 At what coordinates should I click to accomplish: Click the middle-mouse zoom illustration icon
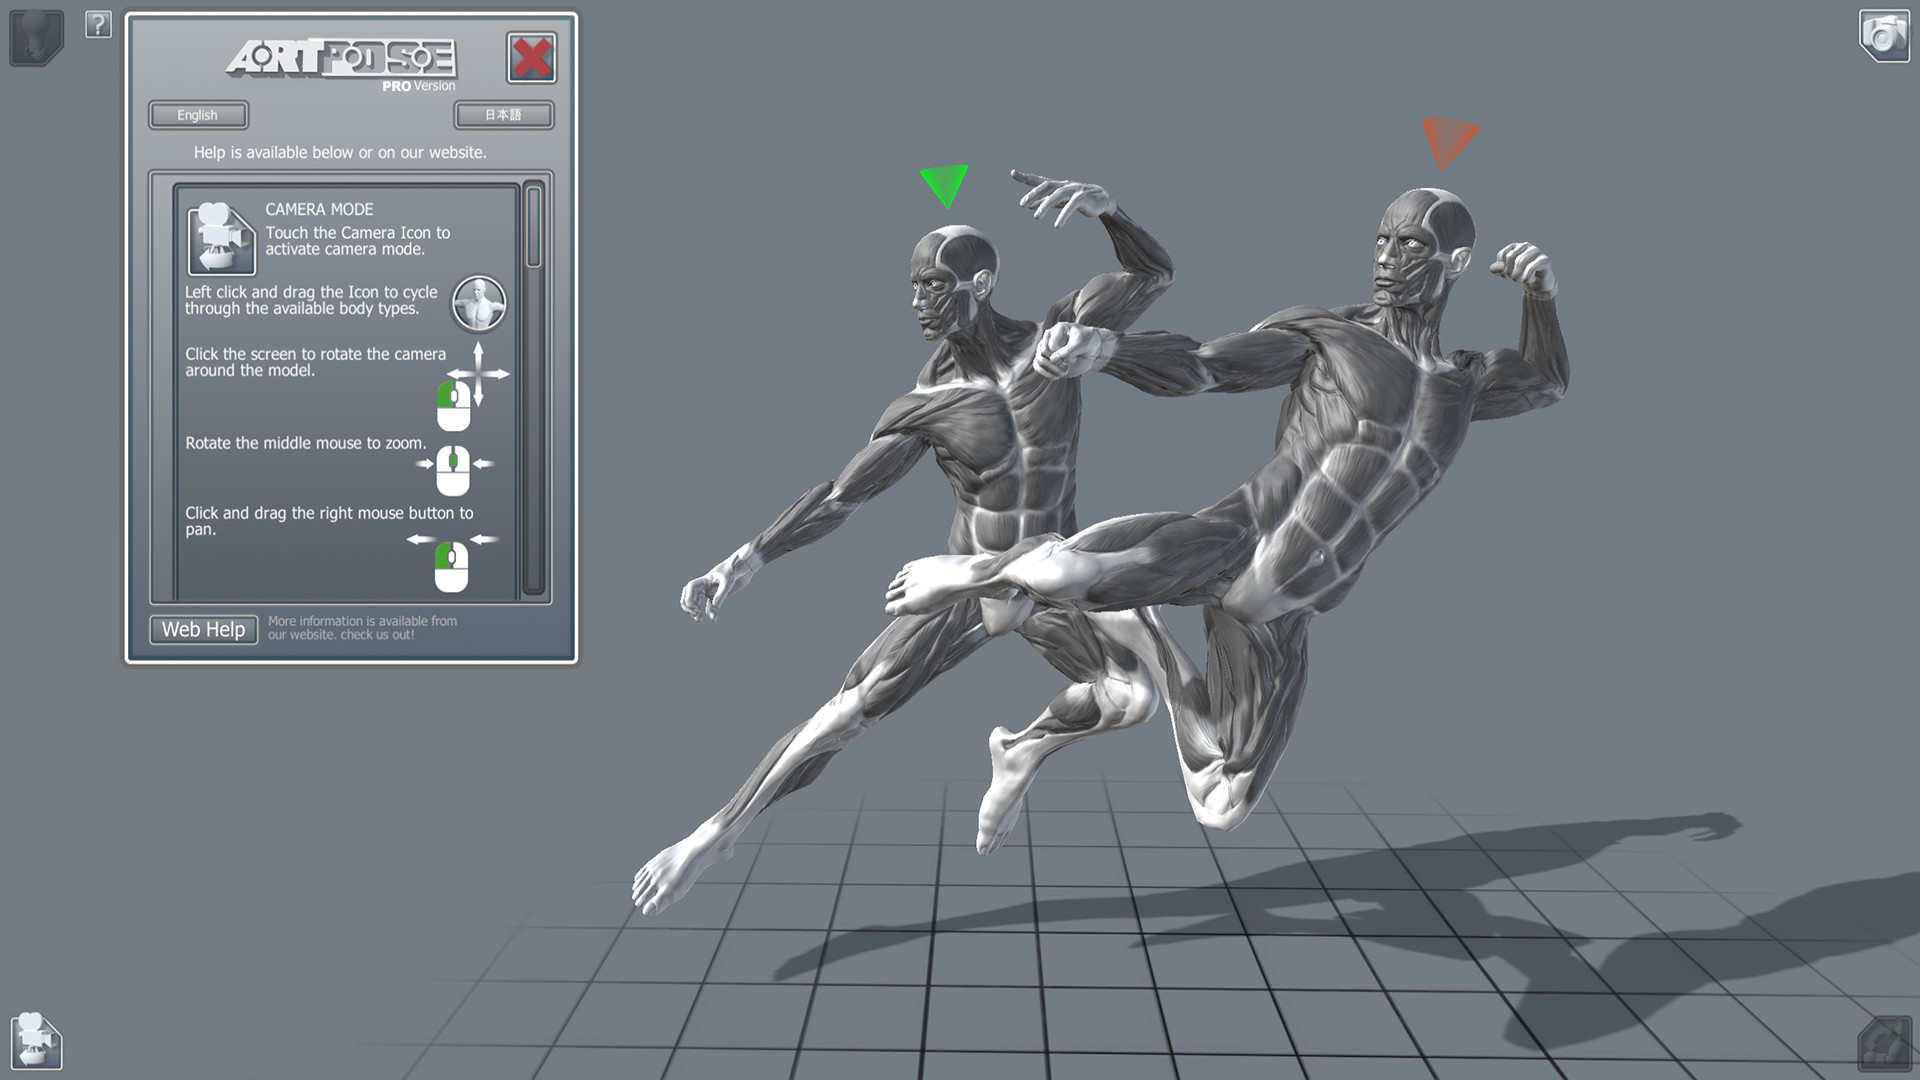coord(453,469)
